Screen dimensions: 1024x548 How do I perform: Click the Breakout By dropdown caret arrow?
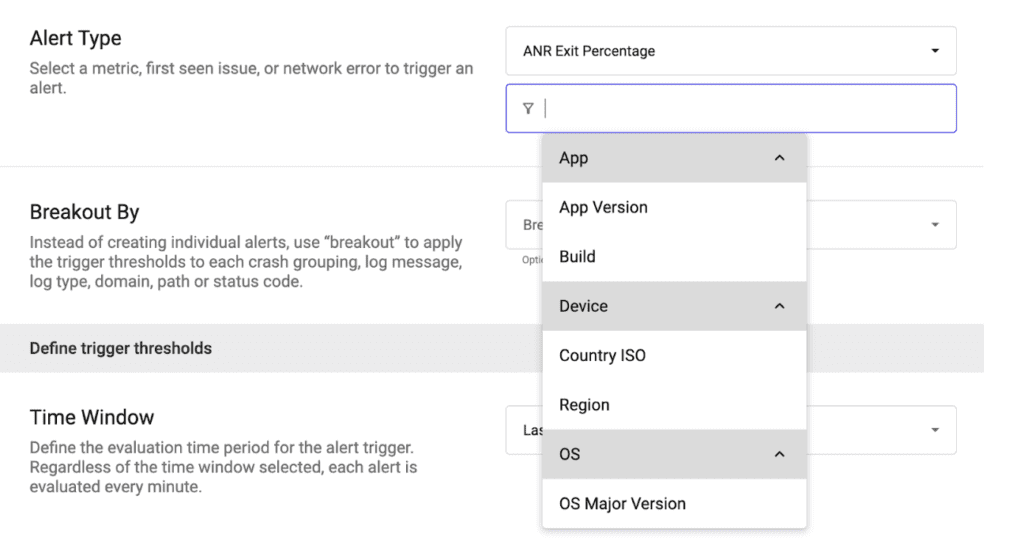click(934, 225)
